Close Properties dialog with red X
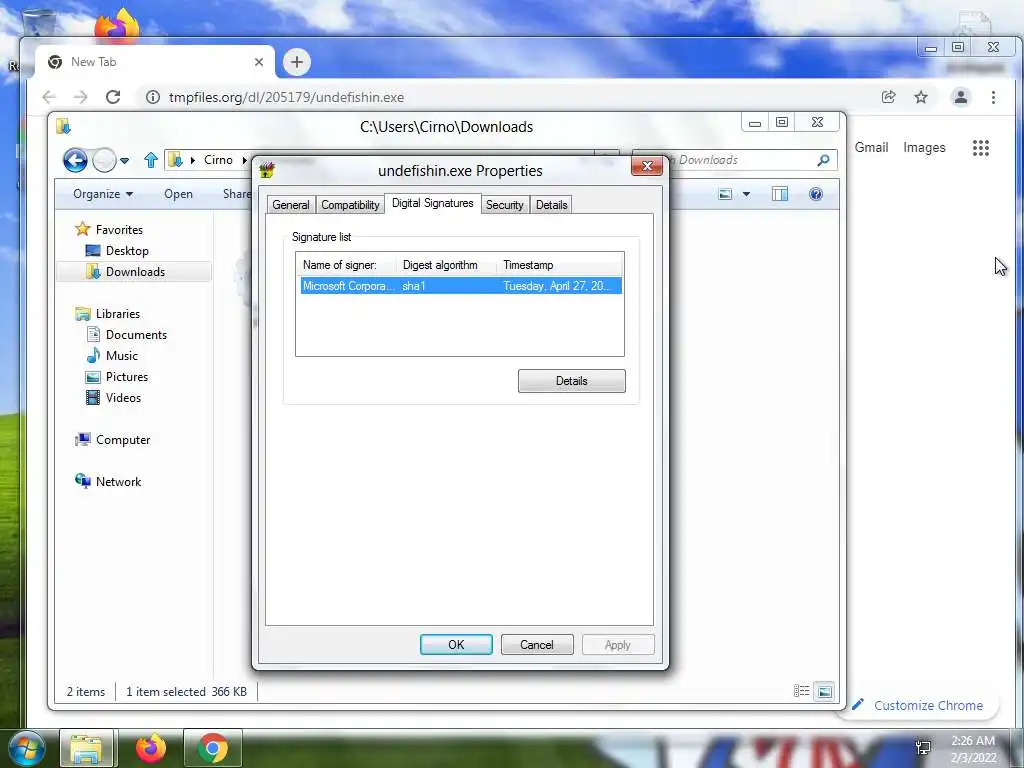Screen dimensions: 1024x768 pos(647,166)
